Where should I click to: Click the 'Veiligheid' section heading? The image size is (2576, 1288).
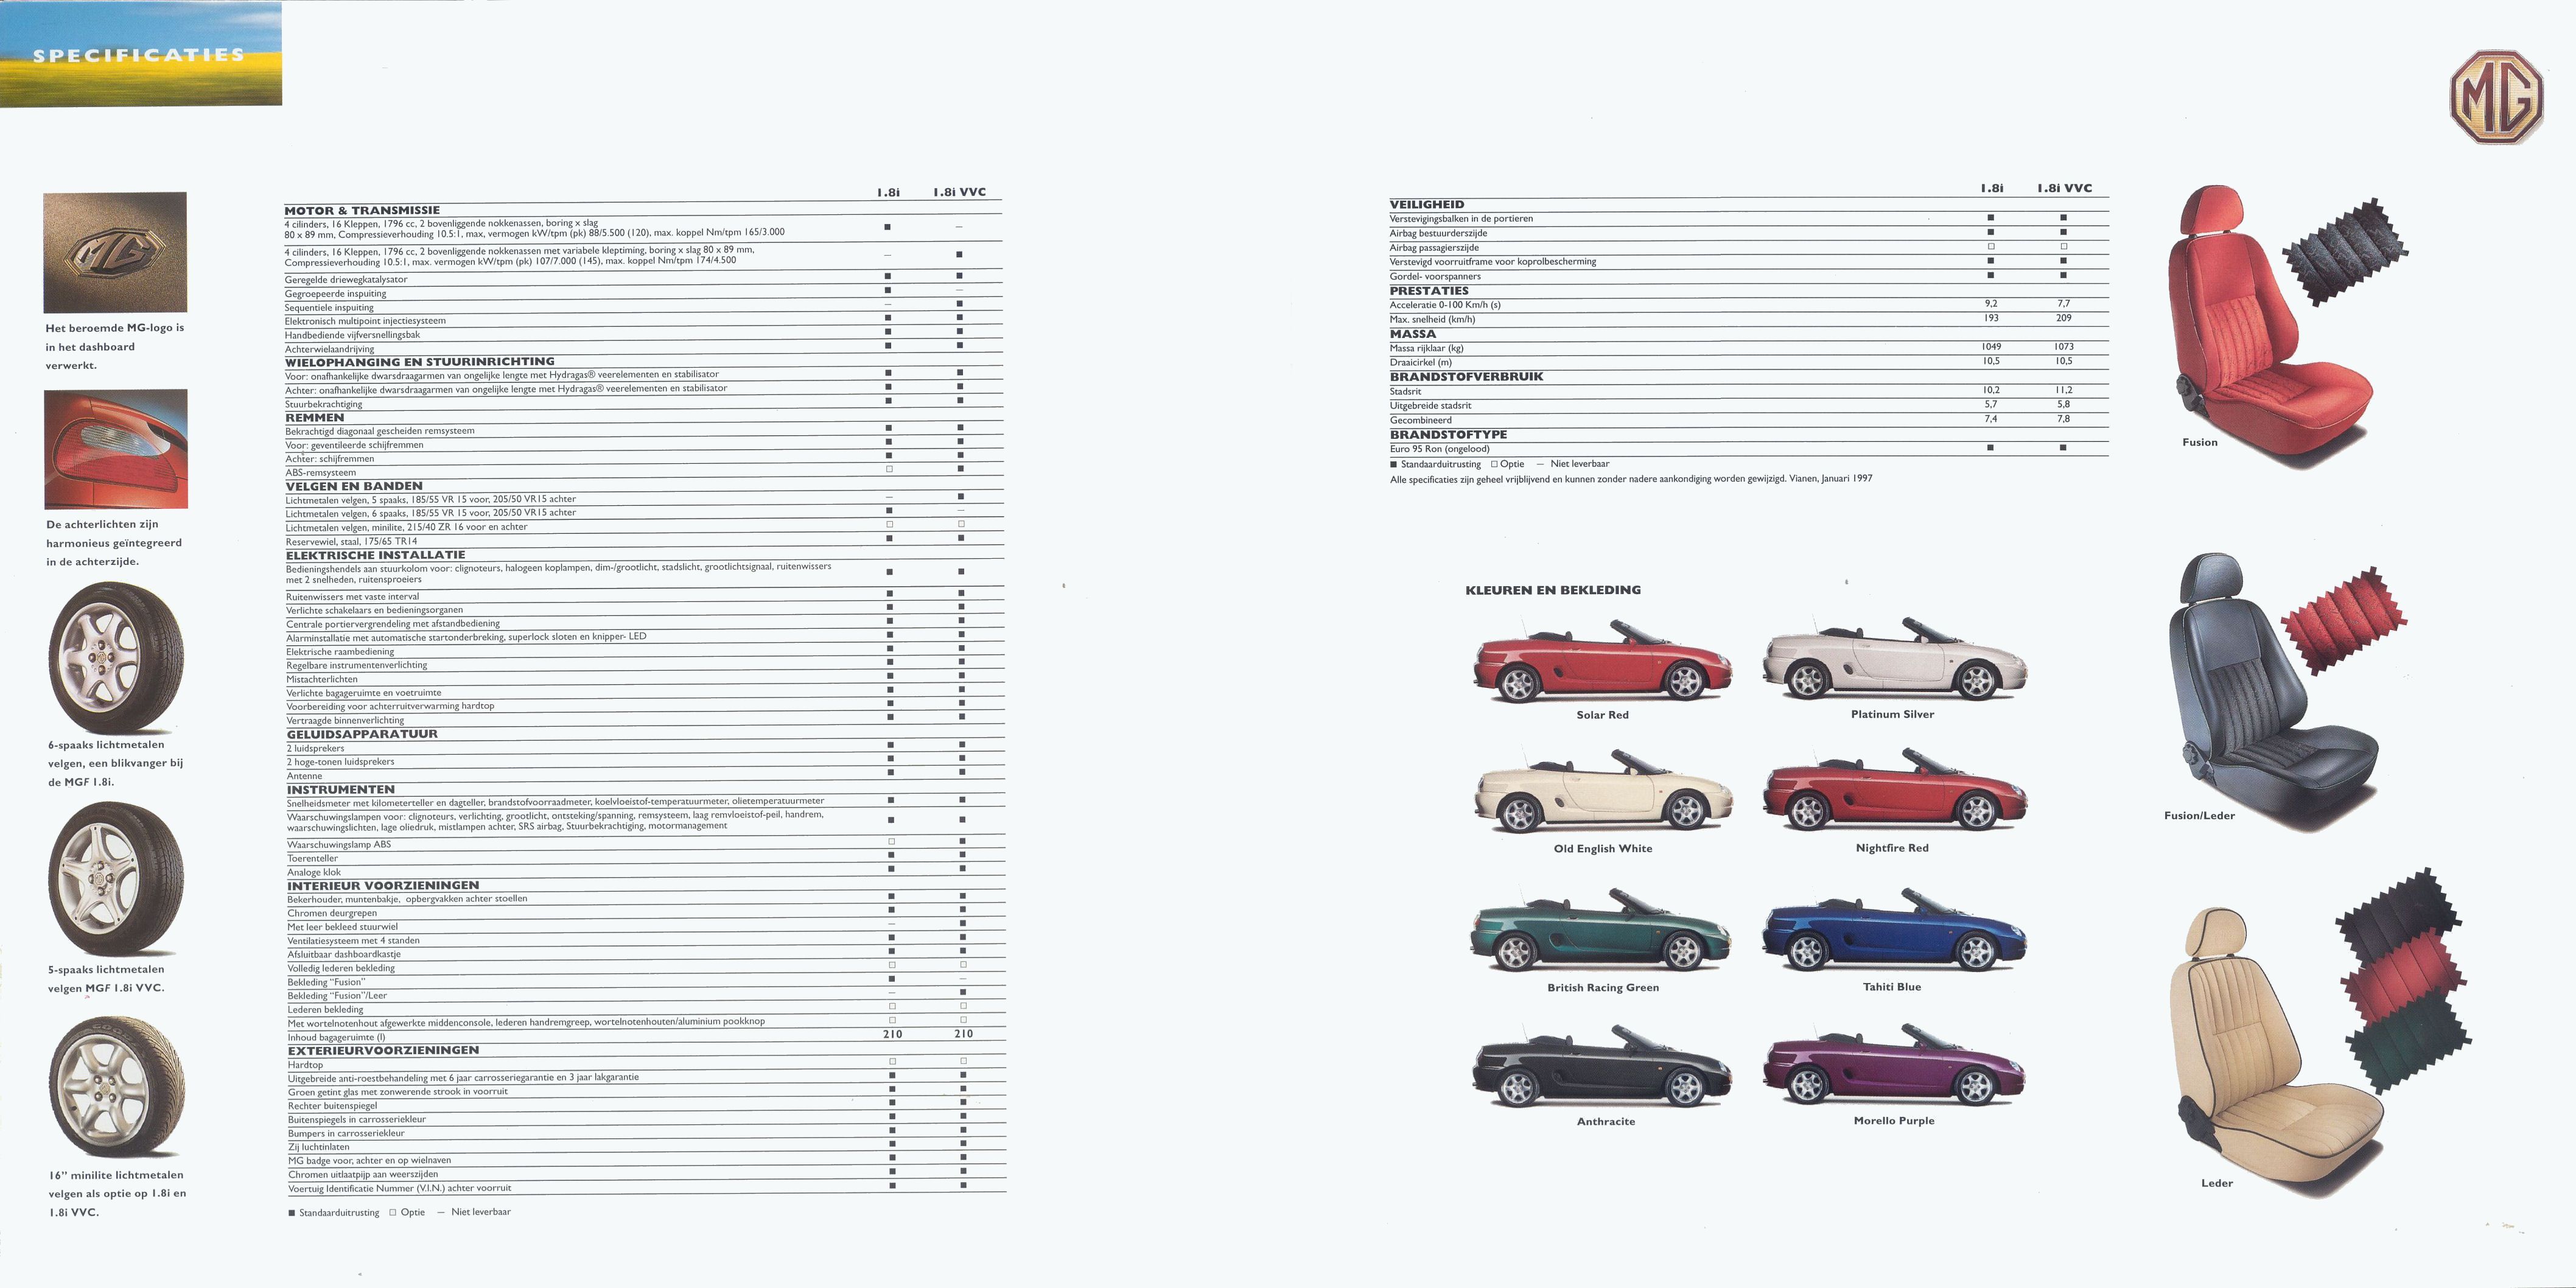[x=1427, y=204]
